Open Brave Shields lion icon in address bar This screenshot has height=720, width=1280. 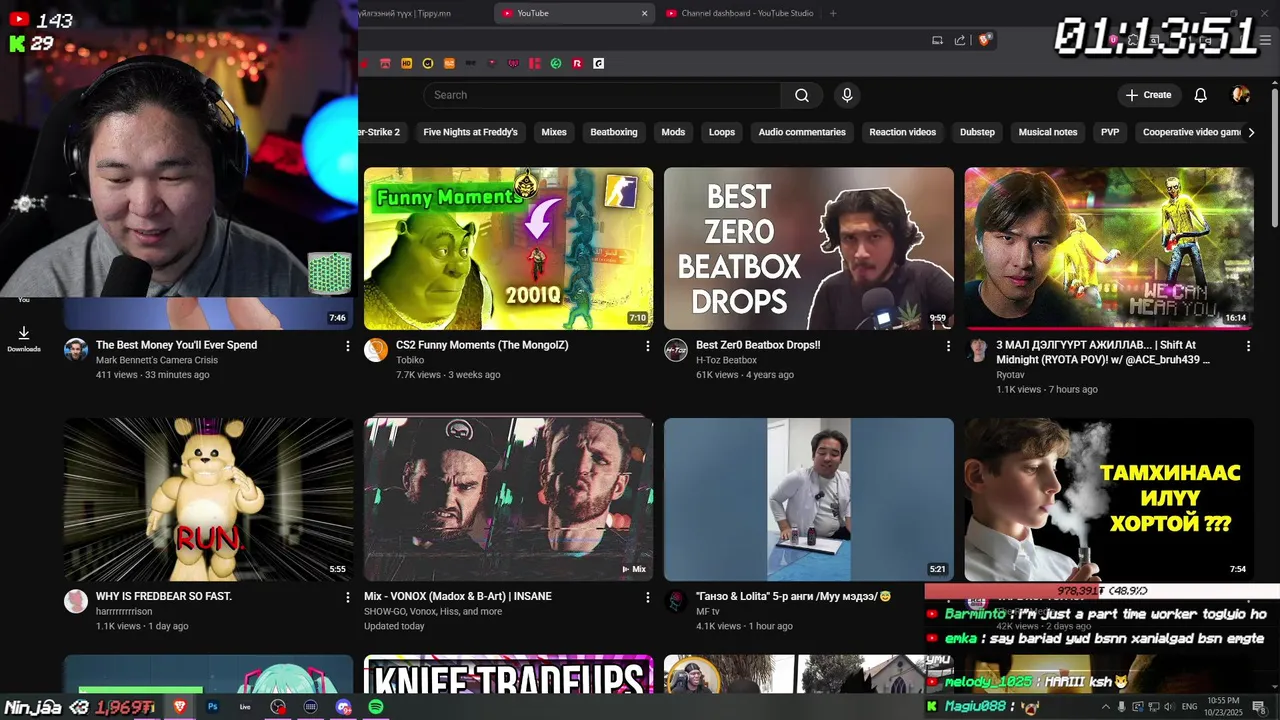click(984, 40)
